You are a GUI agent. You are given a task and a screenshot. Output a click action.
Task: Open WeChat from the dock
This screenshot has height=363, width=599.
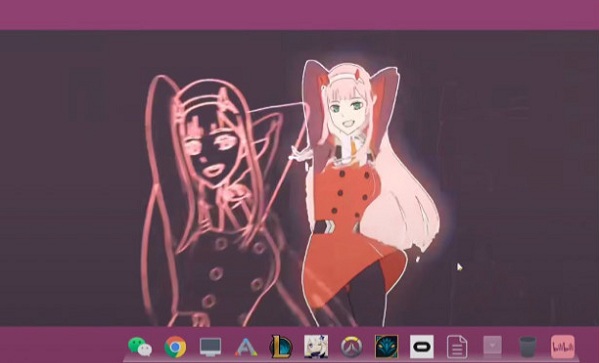pos(140,347)
